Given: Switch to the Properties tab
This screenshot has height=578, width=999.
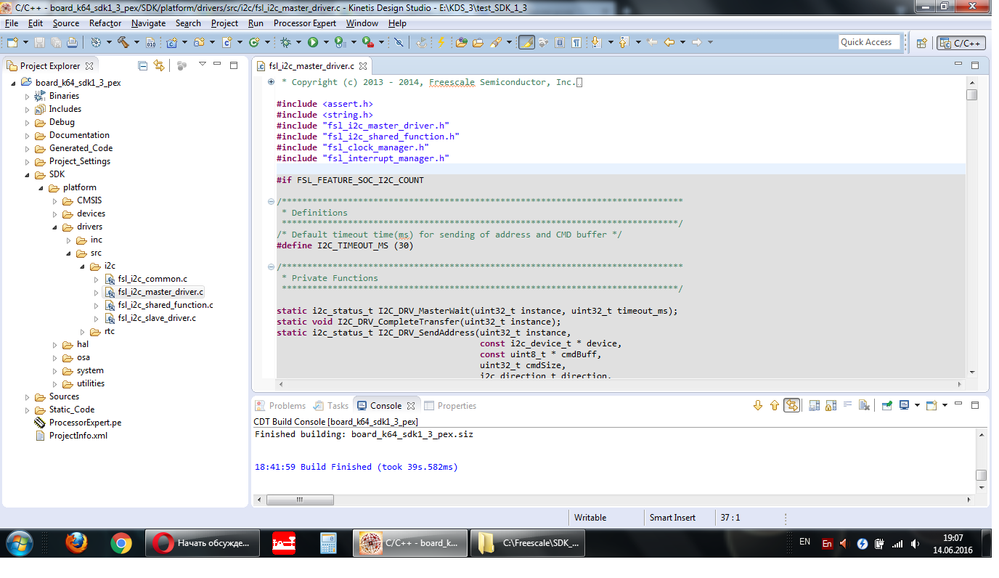Looking at the screenshot, I should 450,405.
